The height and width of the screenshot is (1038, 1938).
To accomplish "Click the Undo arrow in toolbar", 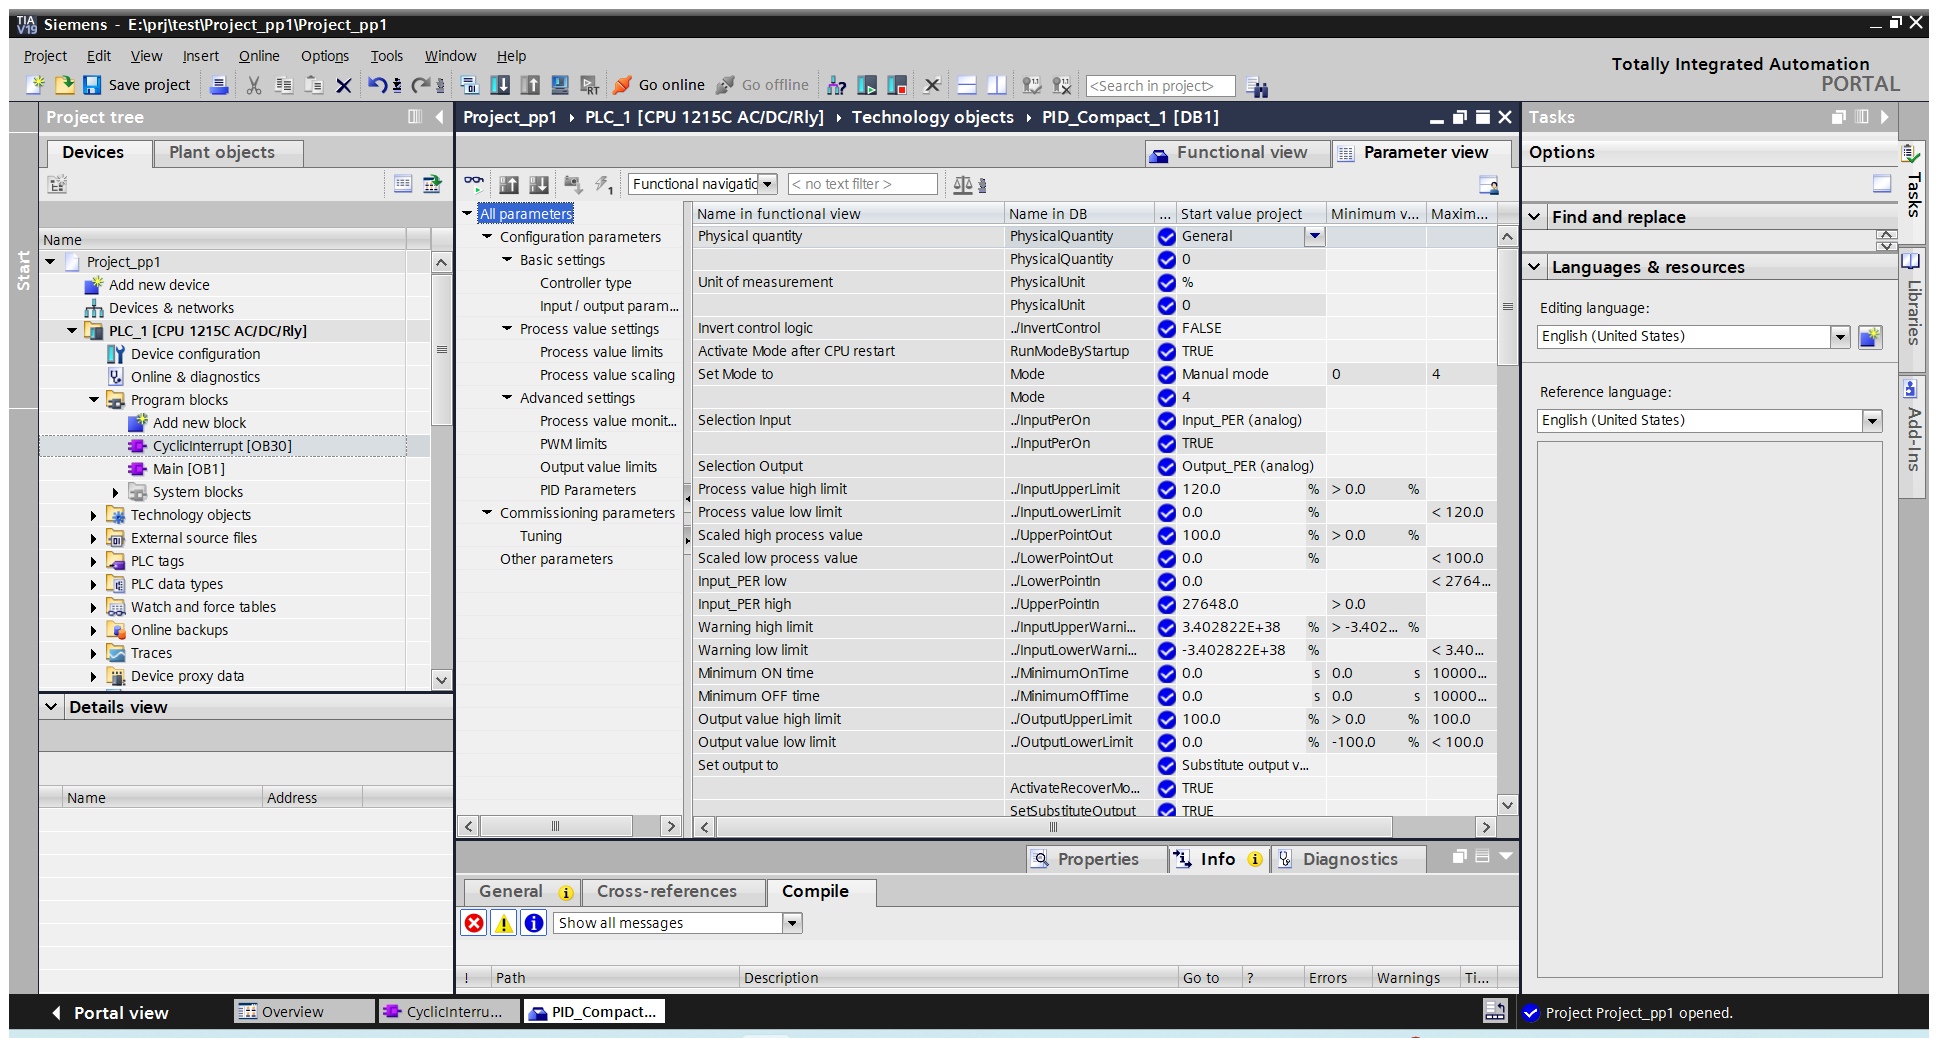I will pyautogui.click(x=376, y=85).
